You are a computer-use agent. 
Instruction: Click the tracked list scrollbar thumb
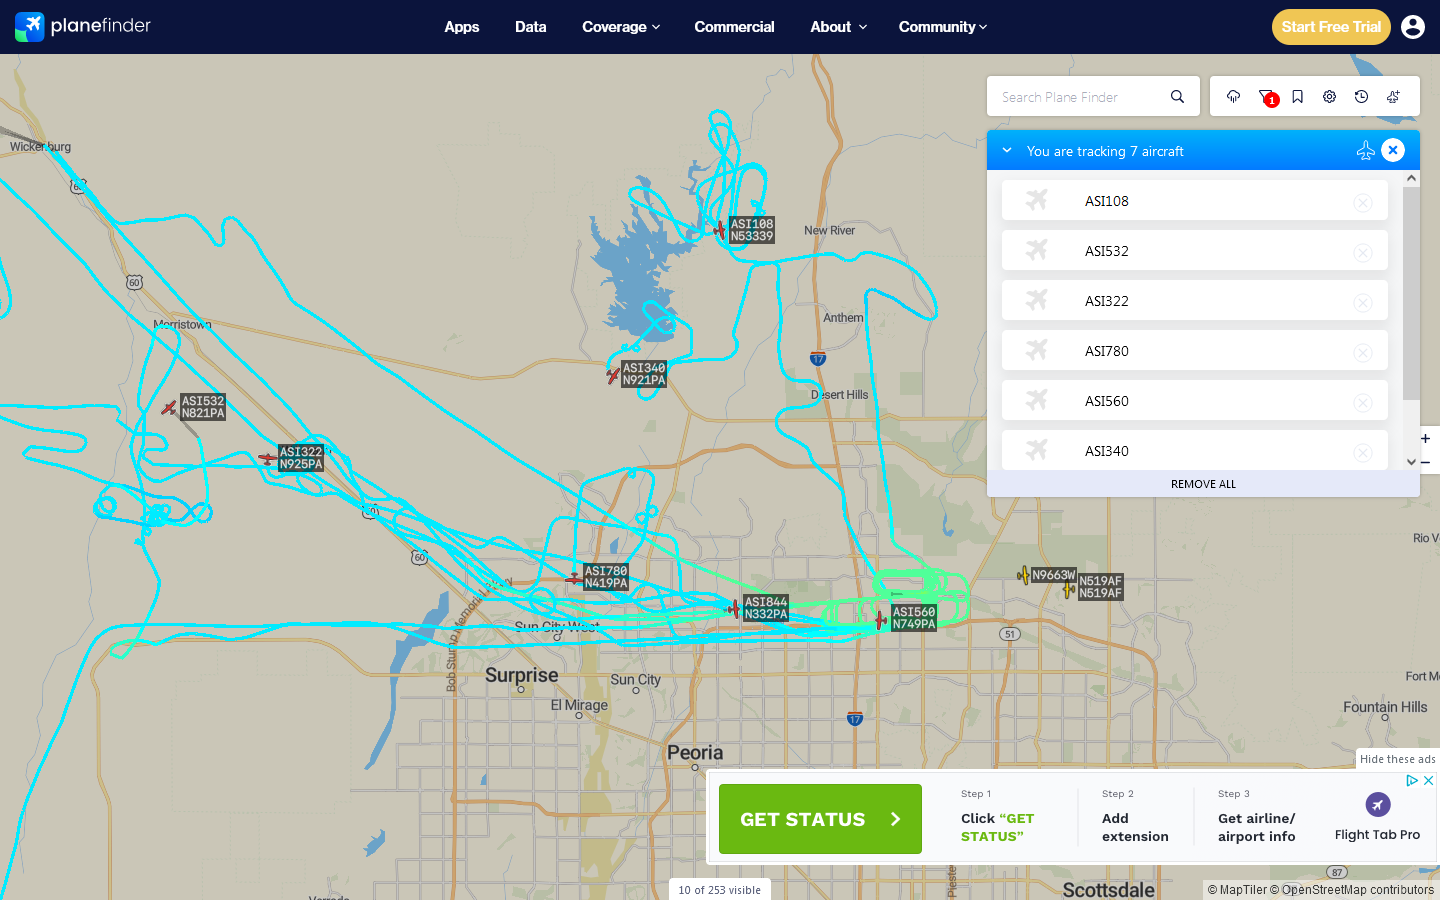pyautogui.click(x=1411, y=293)
